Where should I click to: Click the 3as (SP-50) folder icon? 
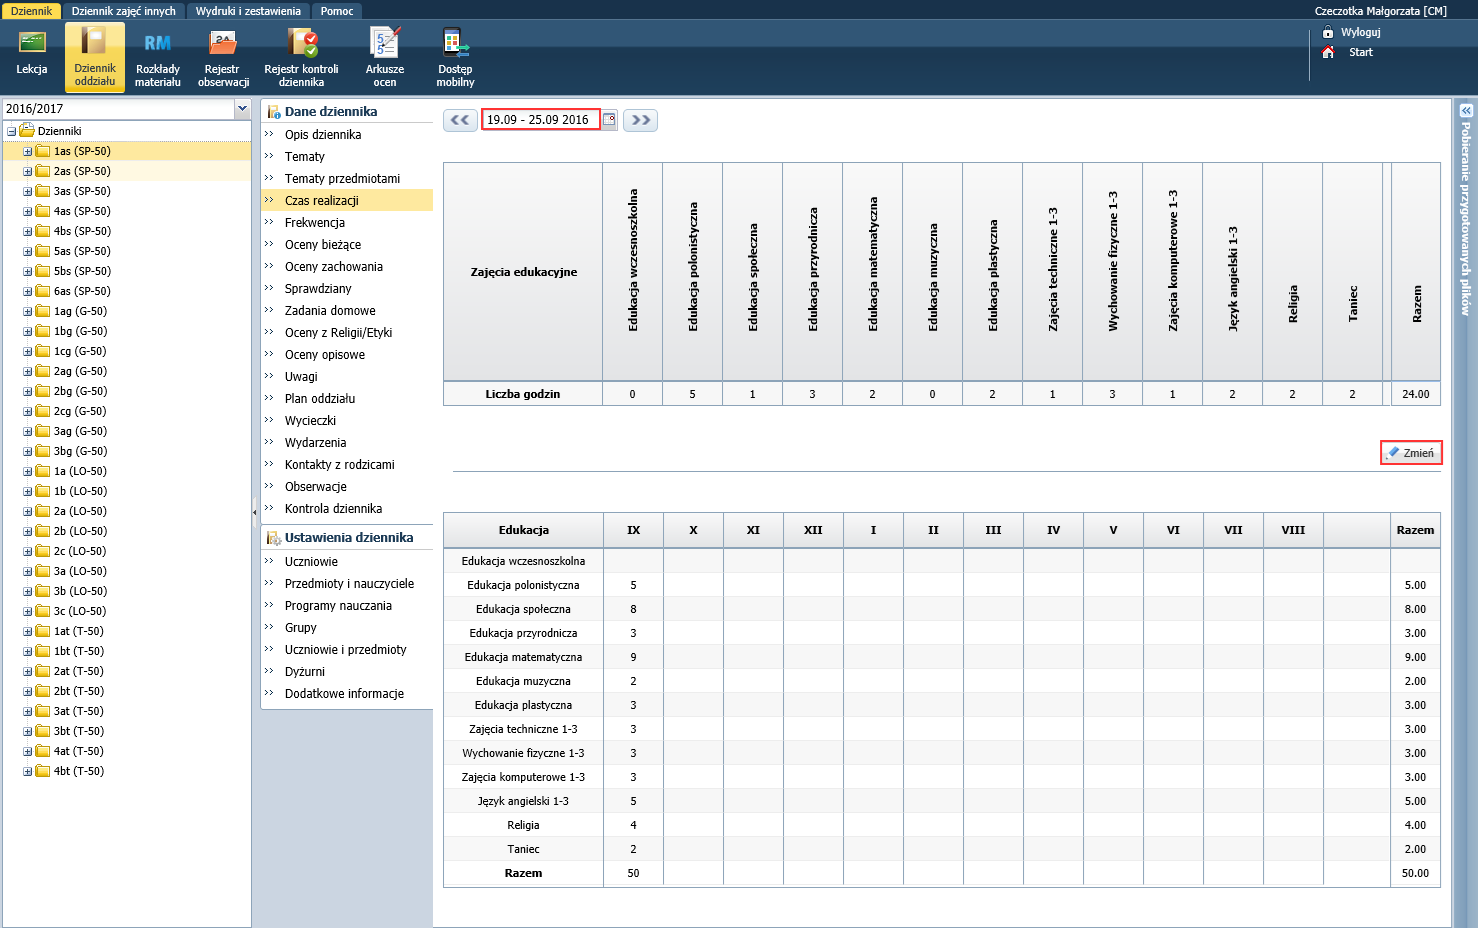pyautogui.click(x=43, y=191)
